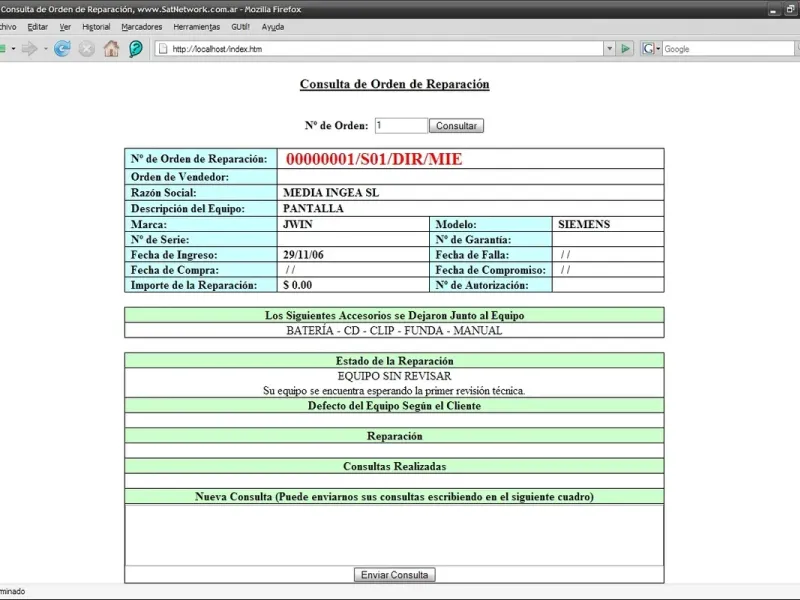This screenshot has height=600, width=800.
Task: Click the "Nº de Serie:" label
Action: pos(160,240)
